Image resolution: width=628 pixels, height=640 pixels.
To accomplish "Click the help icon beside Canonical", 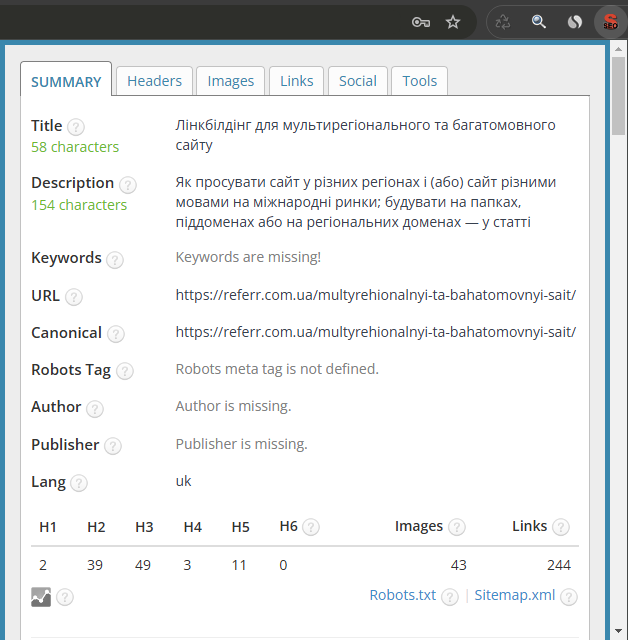I will tap(116, 334).
